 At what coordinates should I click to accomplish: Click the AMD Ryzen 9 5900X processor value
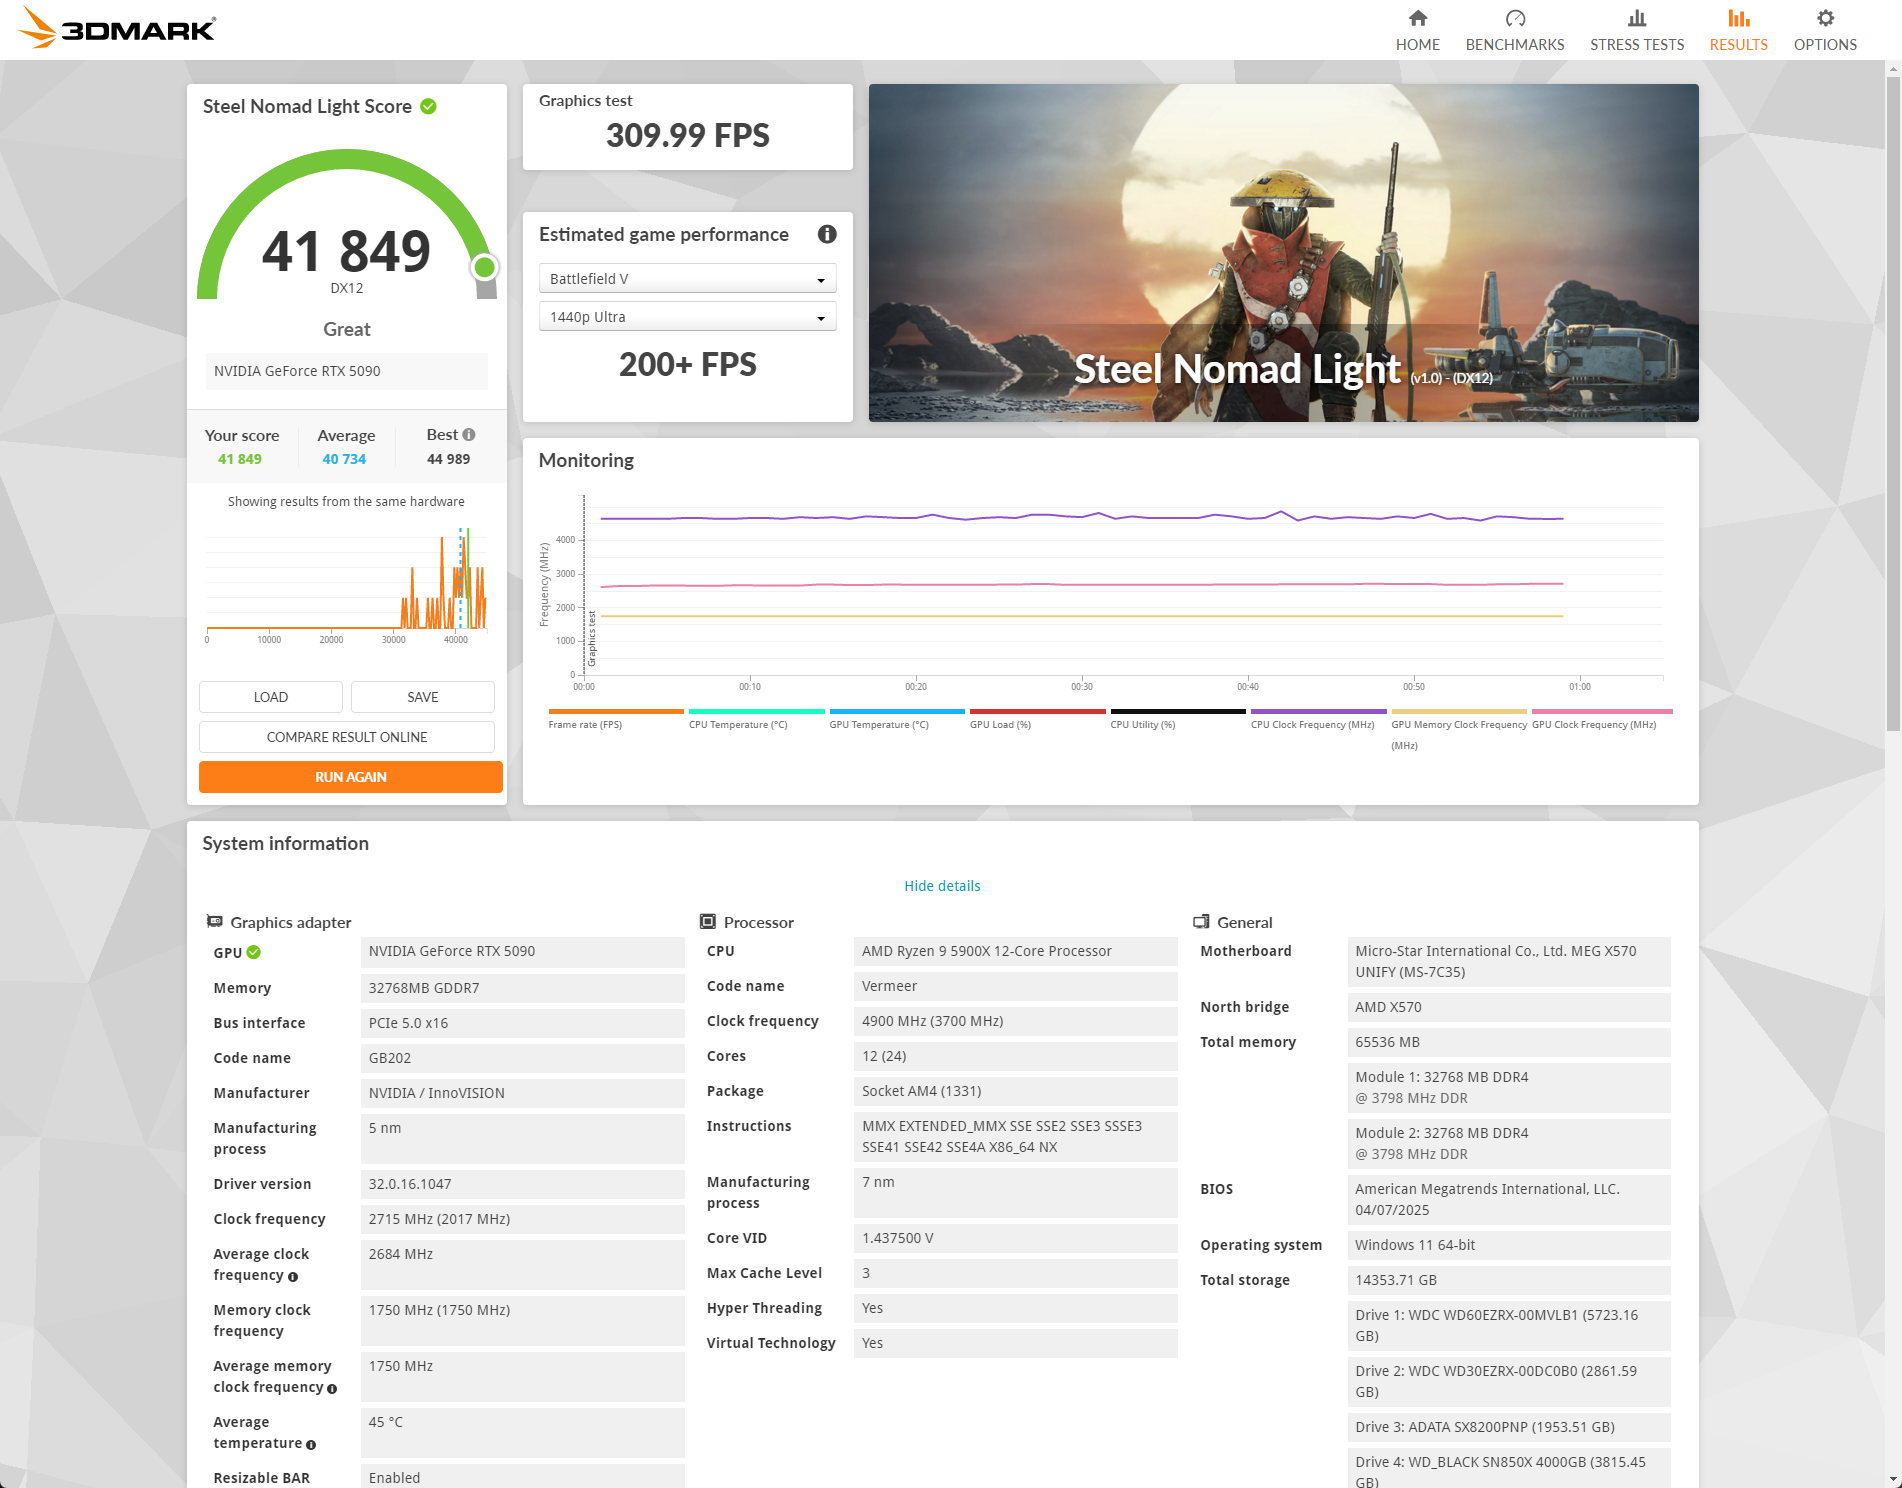click(1015, 951)
